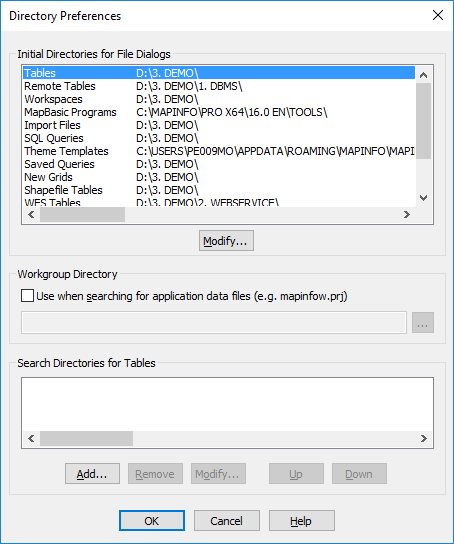Viewport: 454px width, 544px height.
Task: Click the directories list horizontal scrollbar thumb
Action: [x=83, y=214]
